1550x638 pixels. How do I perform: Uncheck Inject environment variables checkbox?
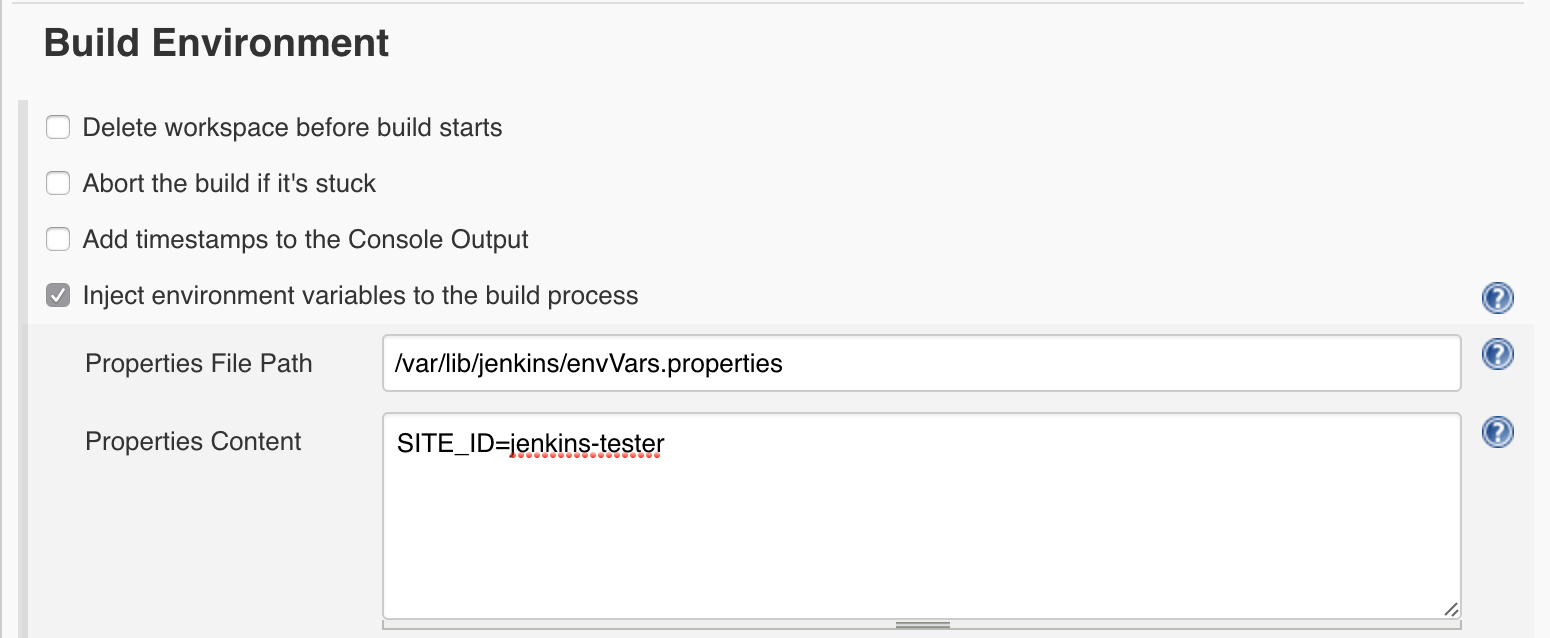59,296
